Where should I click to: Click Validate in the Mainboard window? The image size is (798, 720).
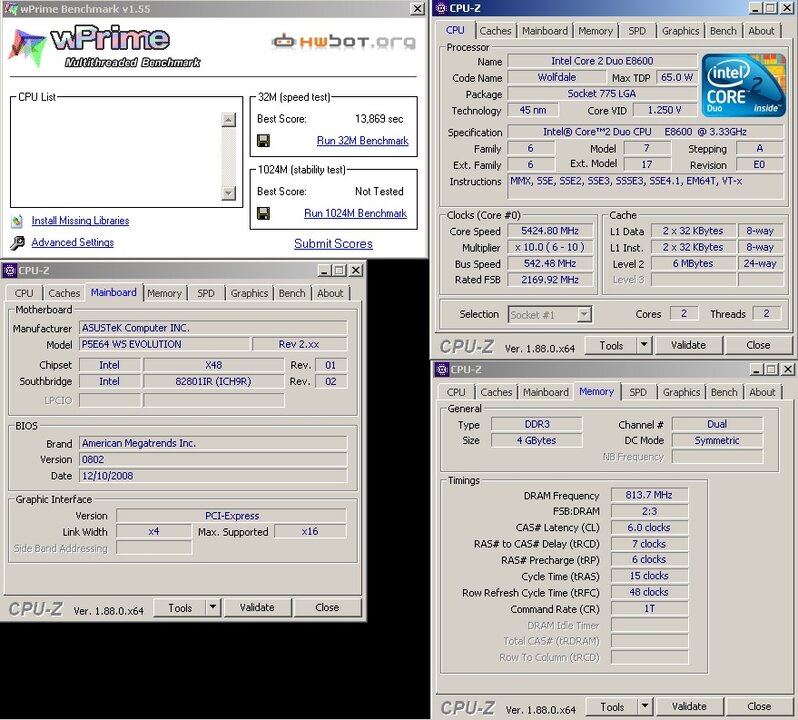257,608
